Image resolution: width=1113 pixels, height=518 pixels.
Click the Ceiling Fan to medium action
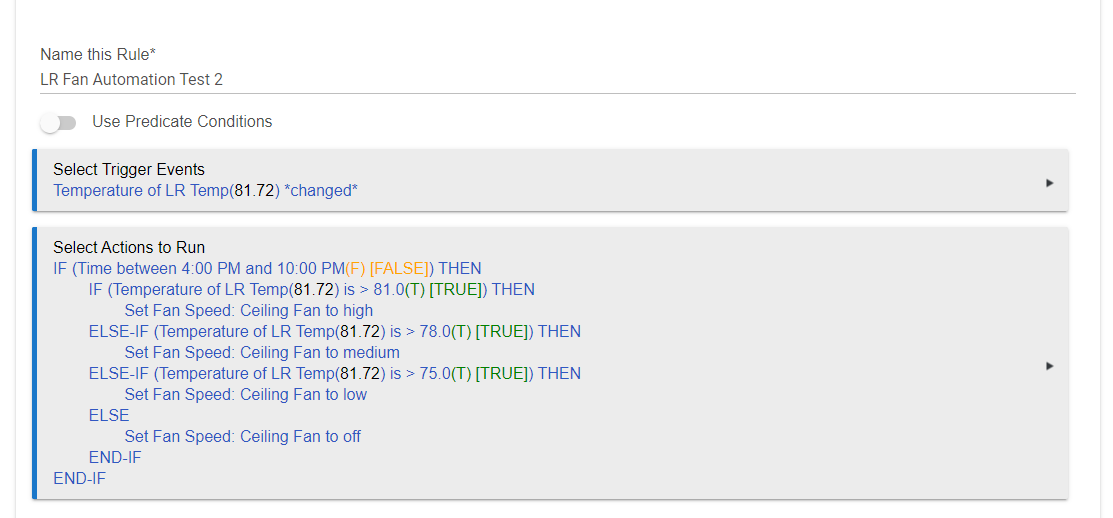pos(262,353)
